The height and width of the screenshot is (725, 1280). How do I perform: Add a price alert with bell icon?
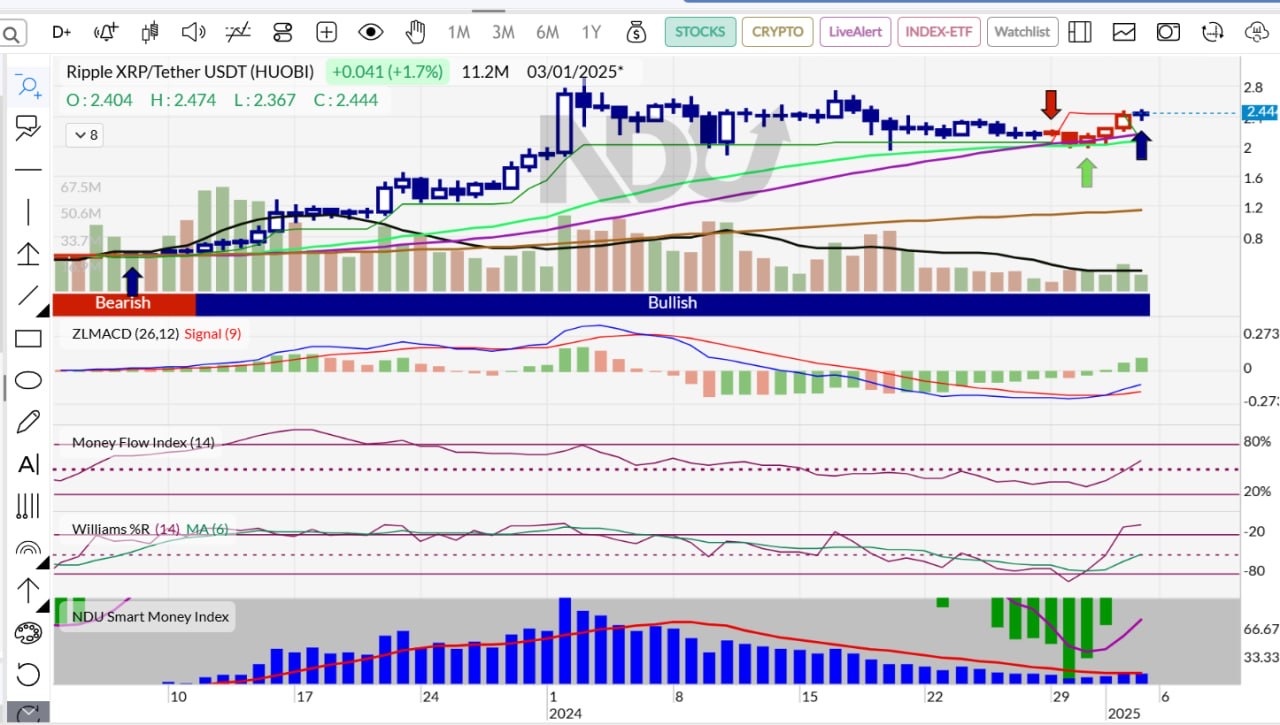(106, 32)
